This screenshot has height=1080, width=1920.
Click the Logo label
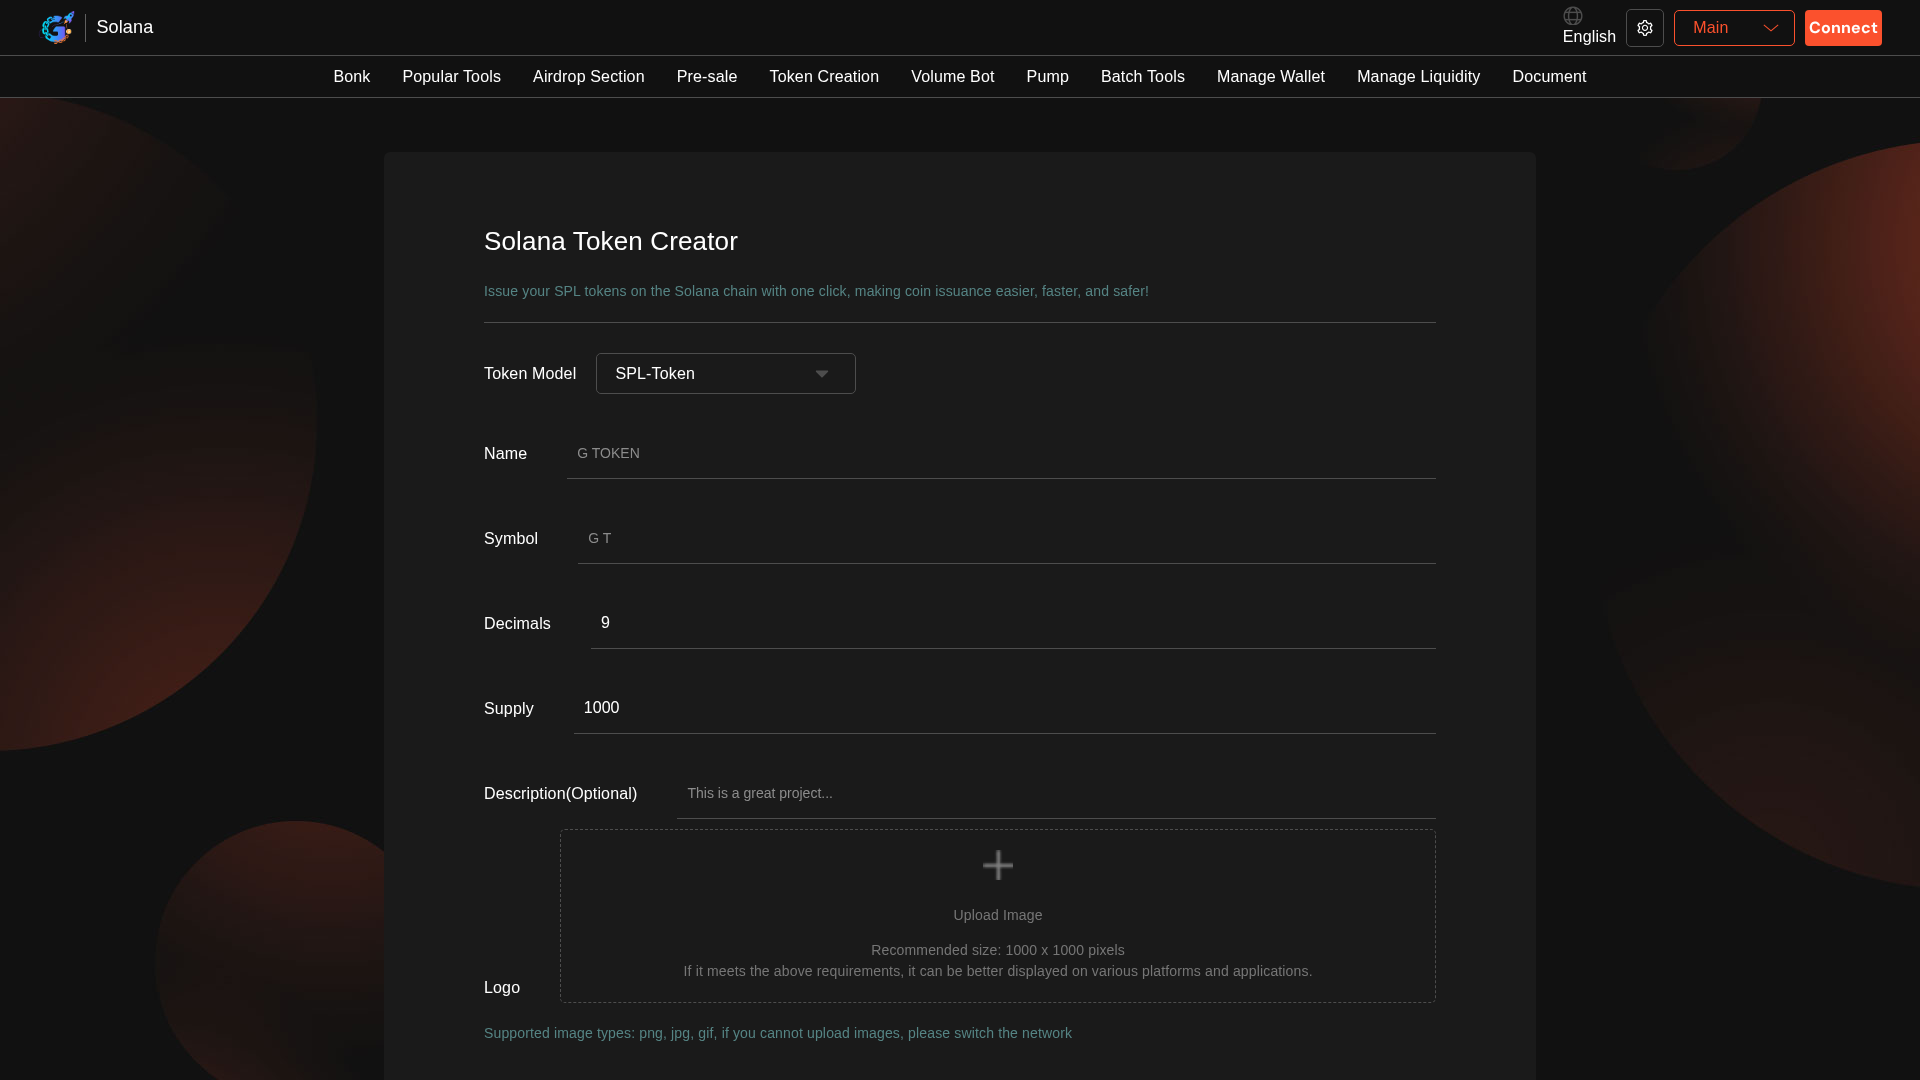502,988
